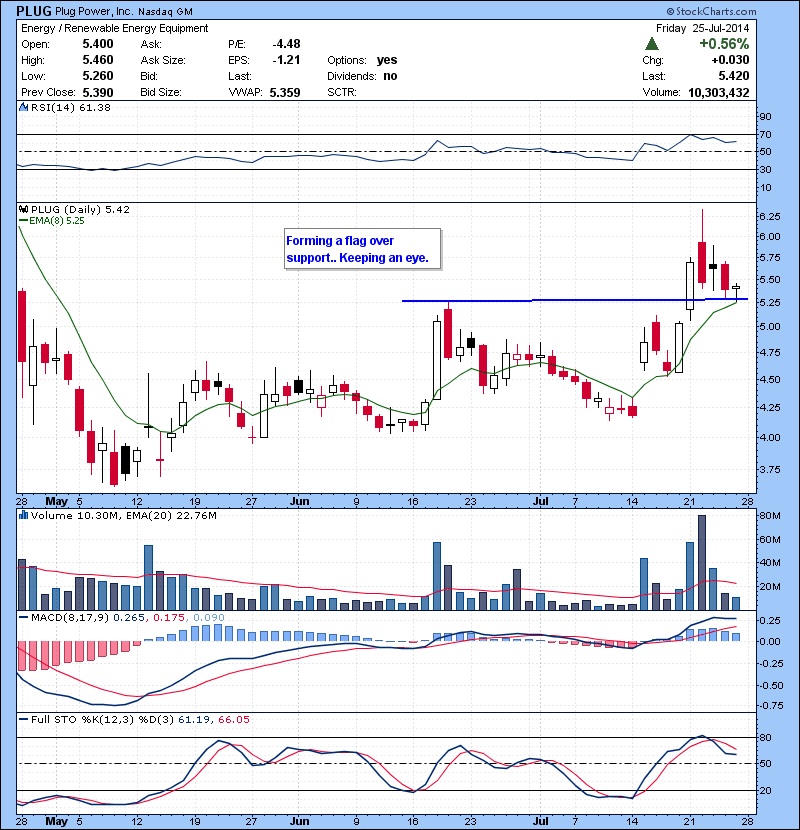This screenshot has height=830, width=800.
Task: Click the green up-arrow triangle beside +0.56%
Action: (651, 44)
